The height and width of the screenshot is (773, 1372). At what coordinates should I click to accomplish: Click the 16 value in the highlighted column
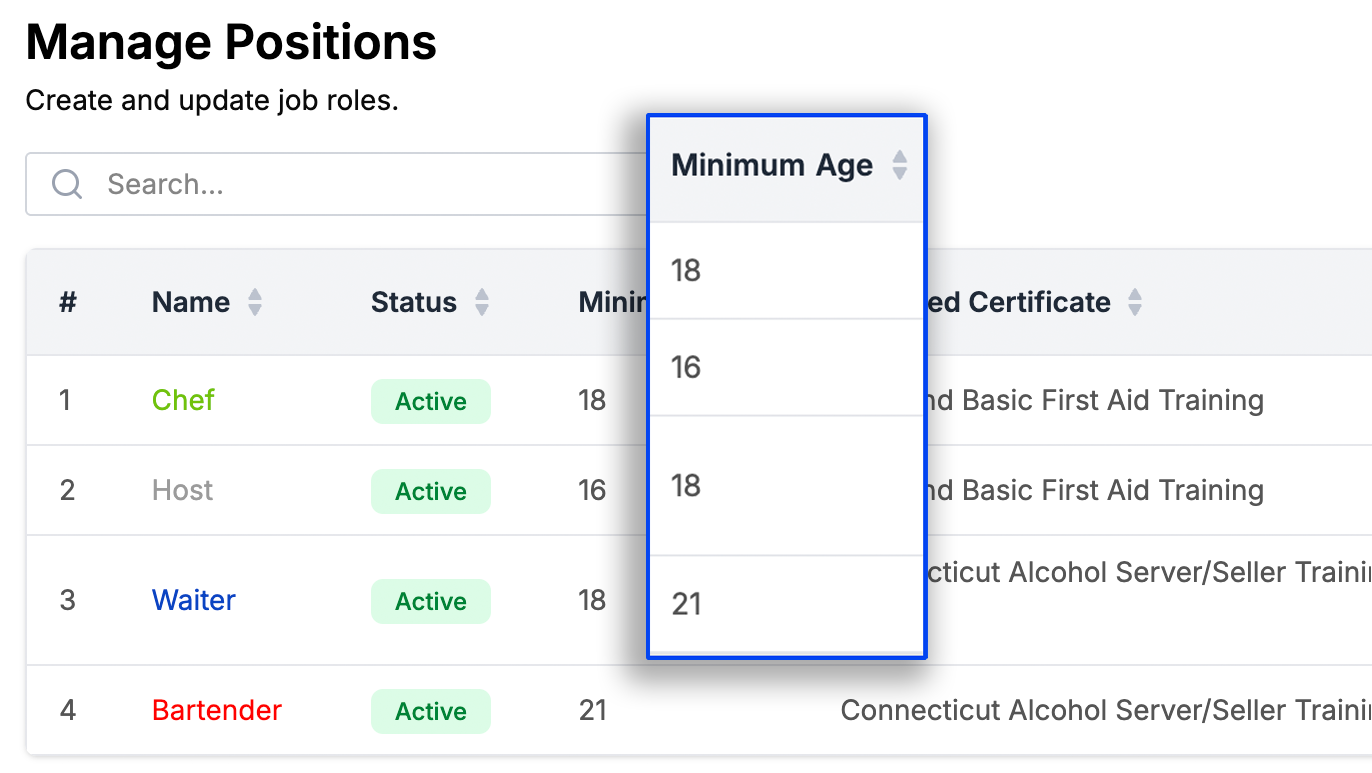click(686, 367)
